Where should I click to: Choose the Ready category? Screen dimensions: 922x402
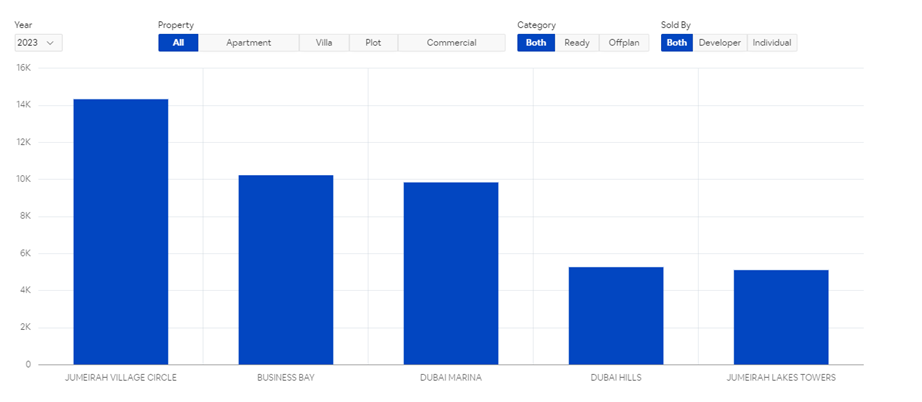pyautogui.click(x=577, y=43)
